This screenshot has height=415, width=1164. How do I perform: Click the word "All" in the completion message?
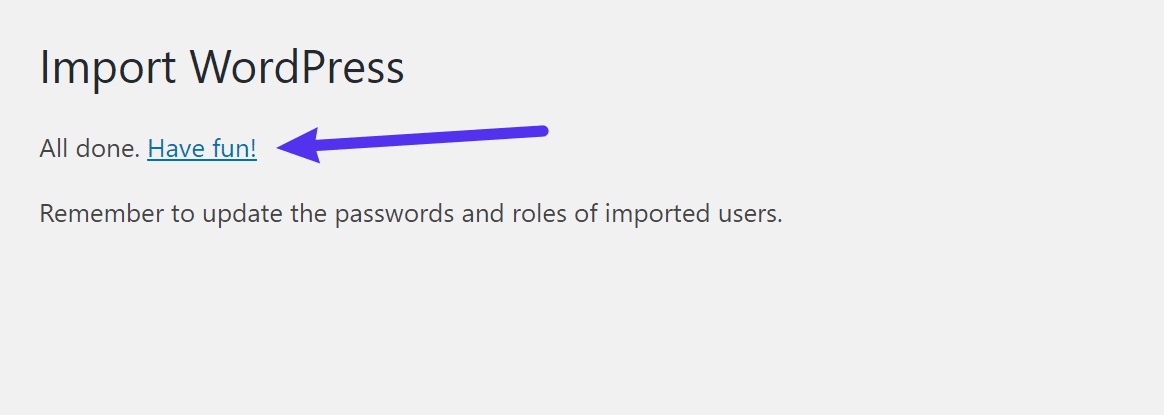pyautogui.click(x=54, y=149)
